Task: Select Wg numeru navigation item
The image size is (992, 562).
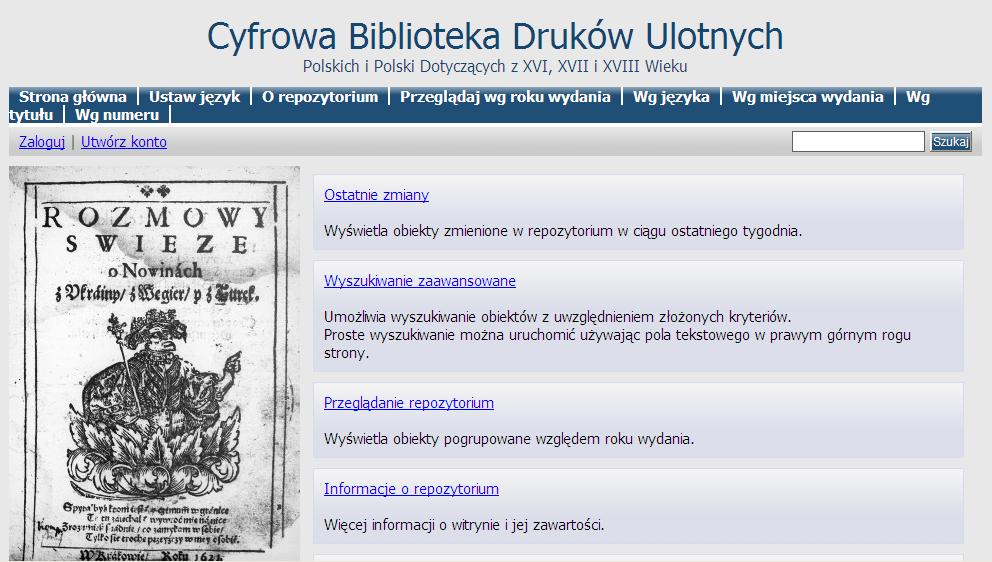Action: point(117,115)
